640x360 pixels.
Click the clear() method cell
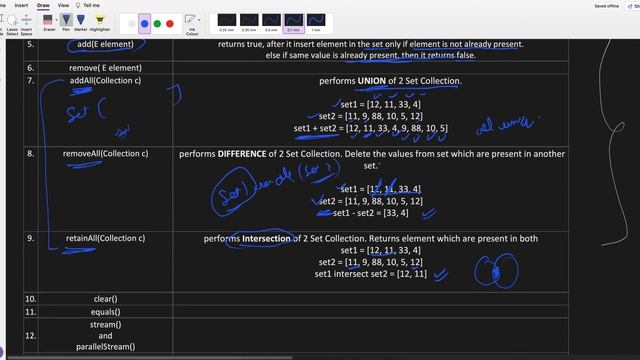[105, 299]
